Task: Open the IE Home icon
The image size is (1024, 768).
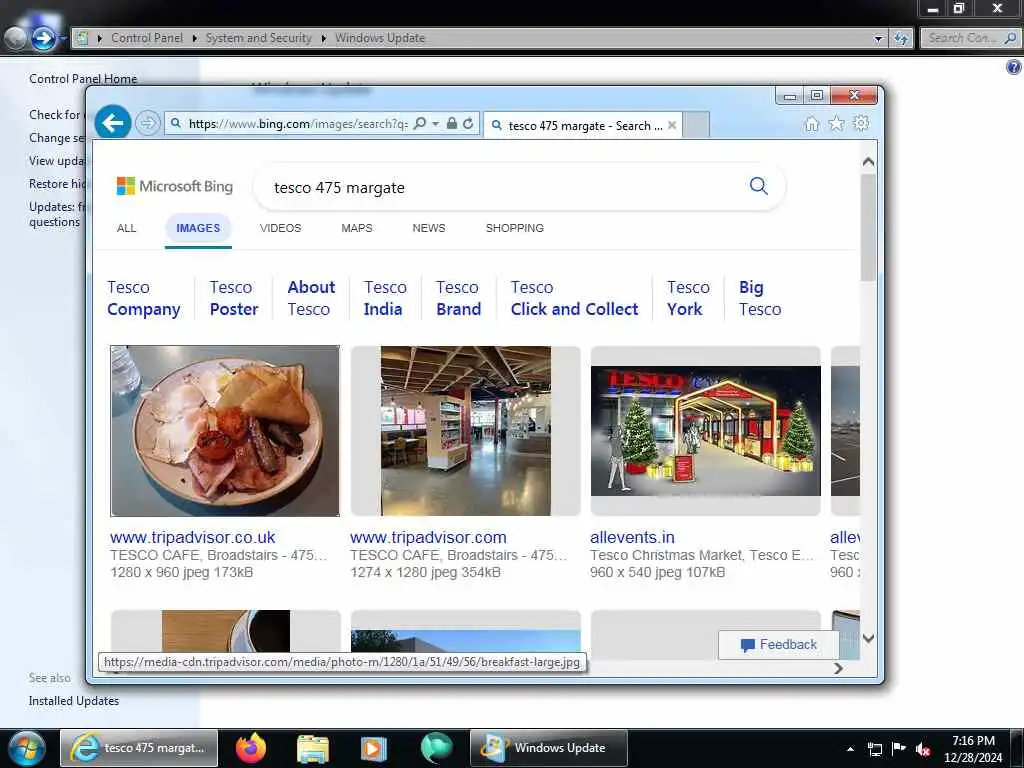Action: coord(811,123)
